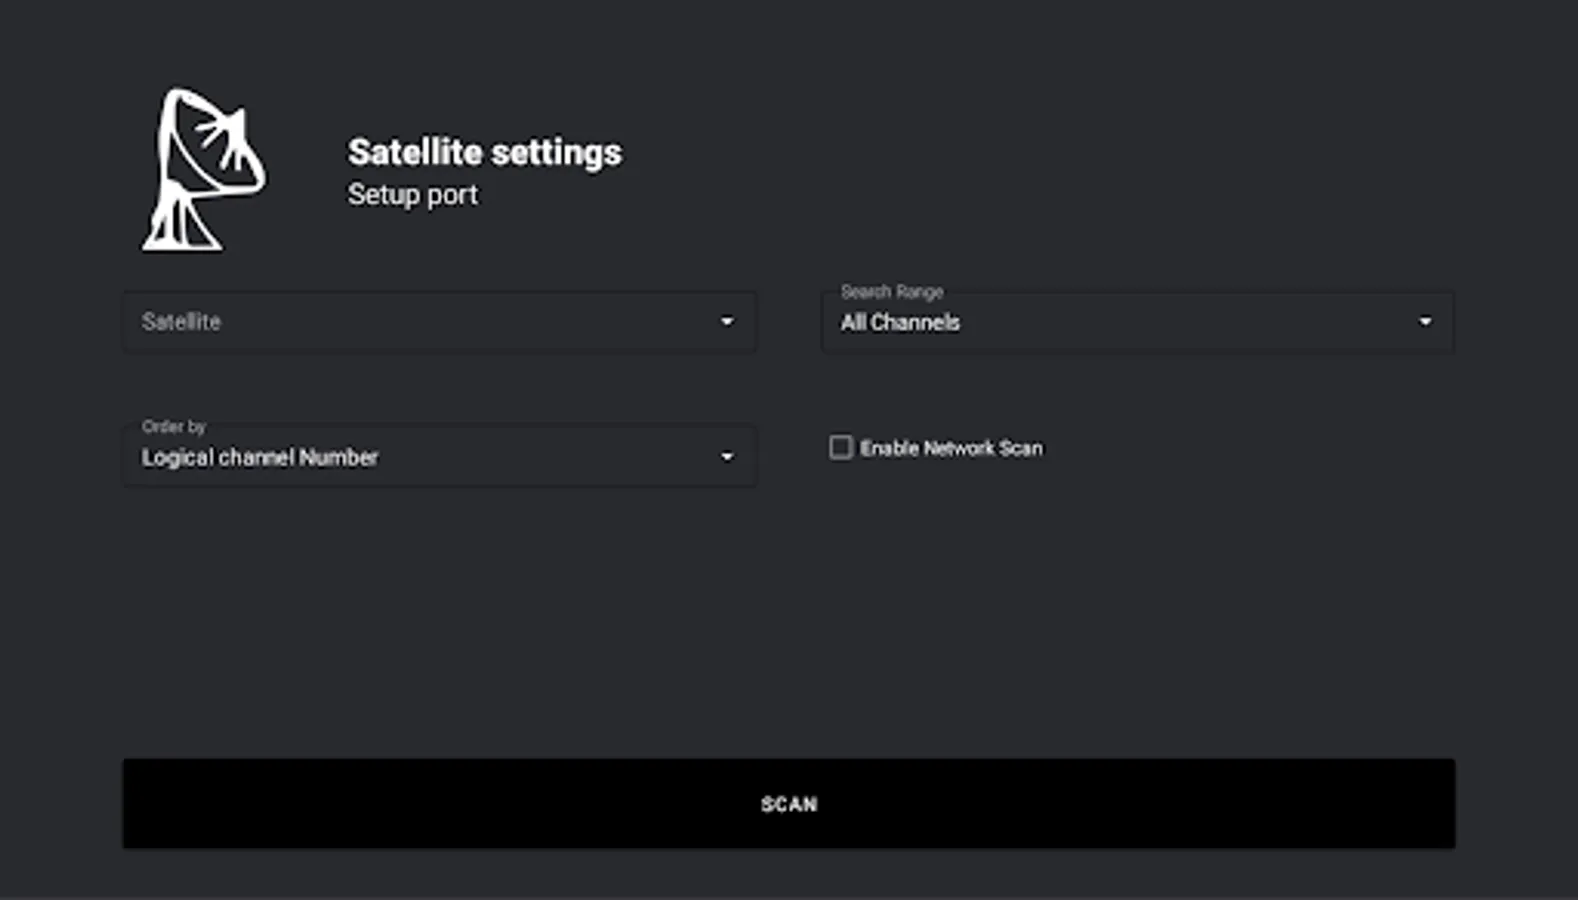Click the Enable Network Scan label text
Screen dimensions: 1578x900
(x=951, y=448)
